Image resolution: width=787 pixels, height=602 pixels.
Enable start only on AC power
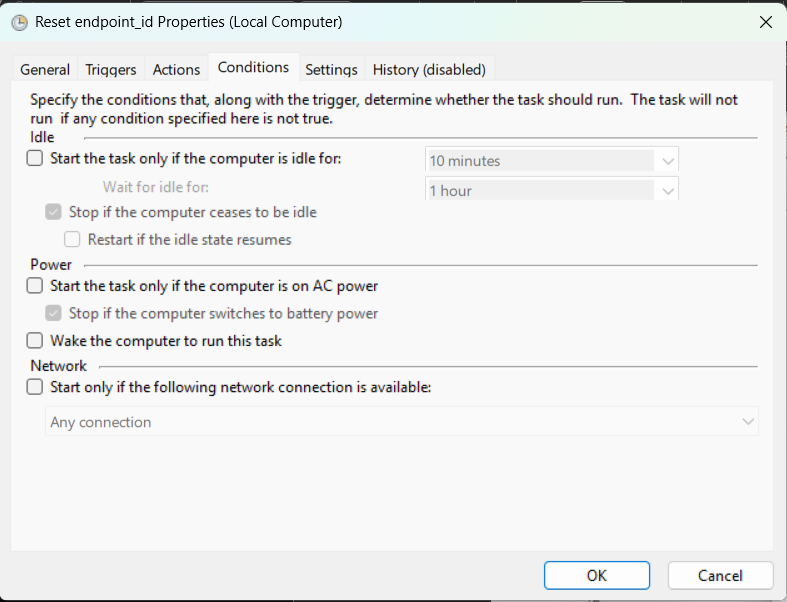coord(35,286)
